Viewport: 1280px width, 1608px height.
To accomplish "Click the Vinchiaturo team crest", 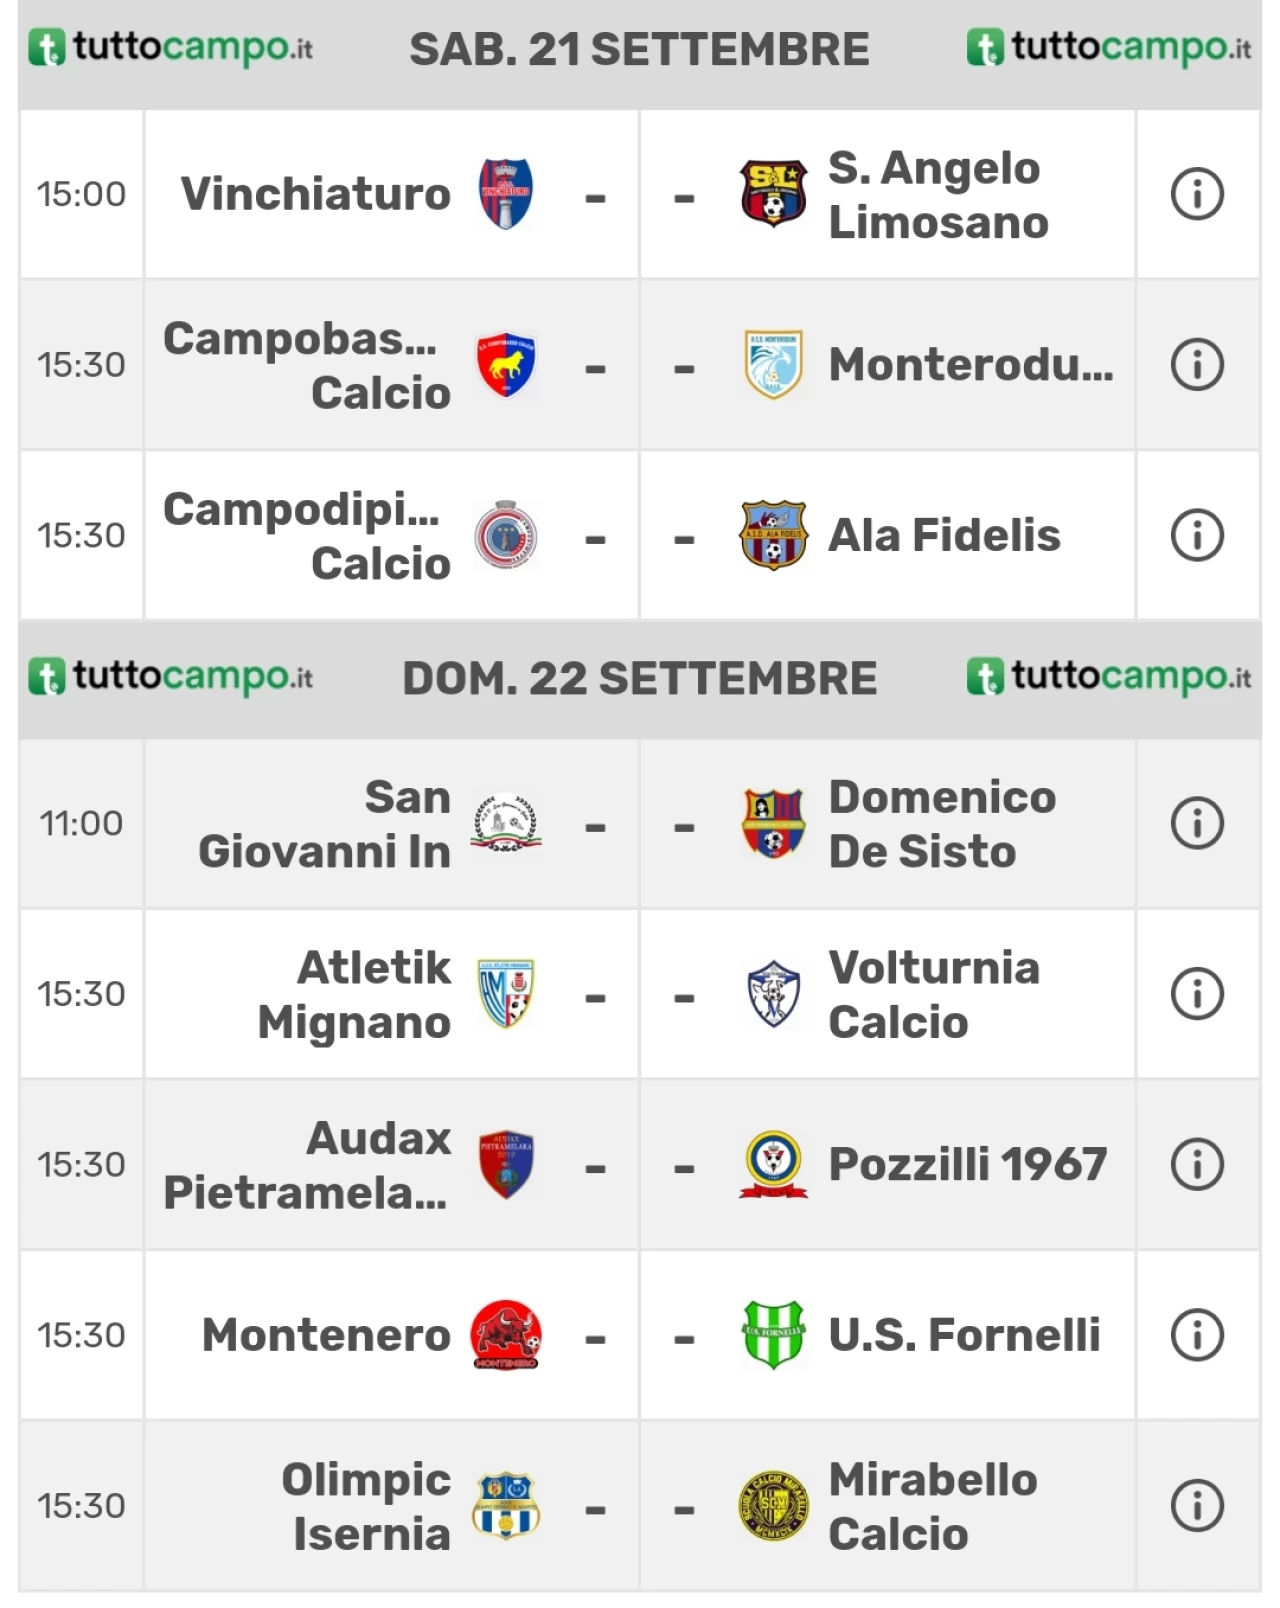I will [506, 194].
